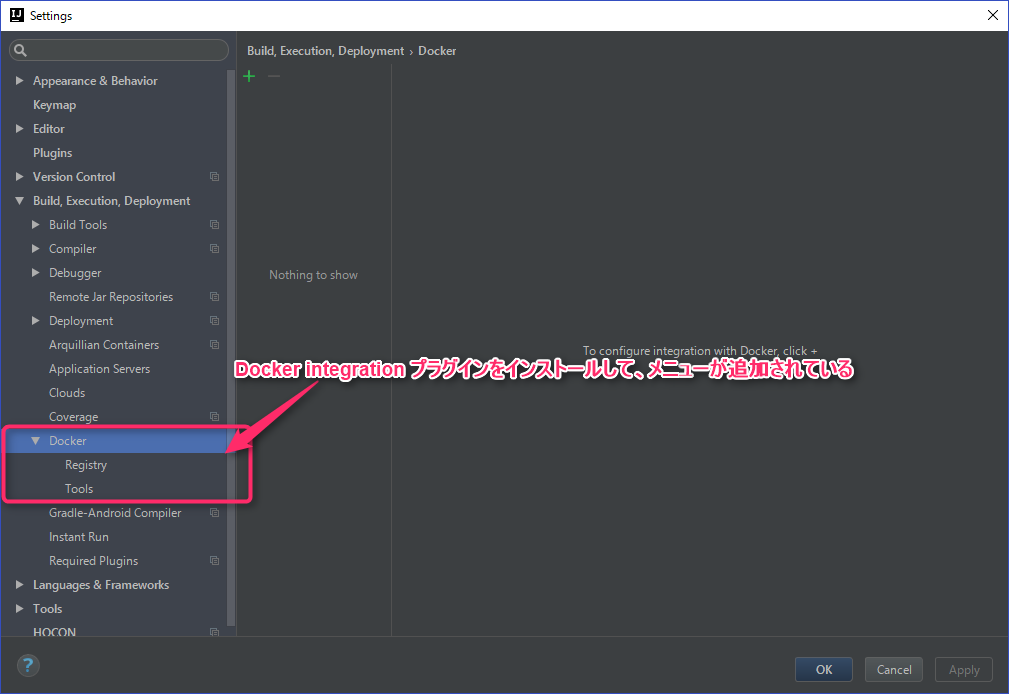Viewport: 1009px width, 694px height.
Task: Click the project-level icon next to Compiler
Action: [214, 249]
